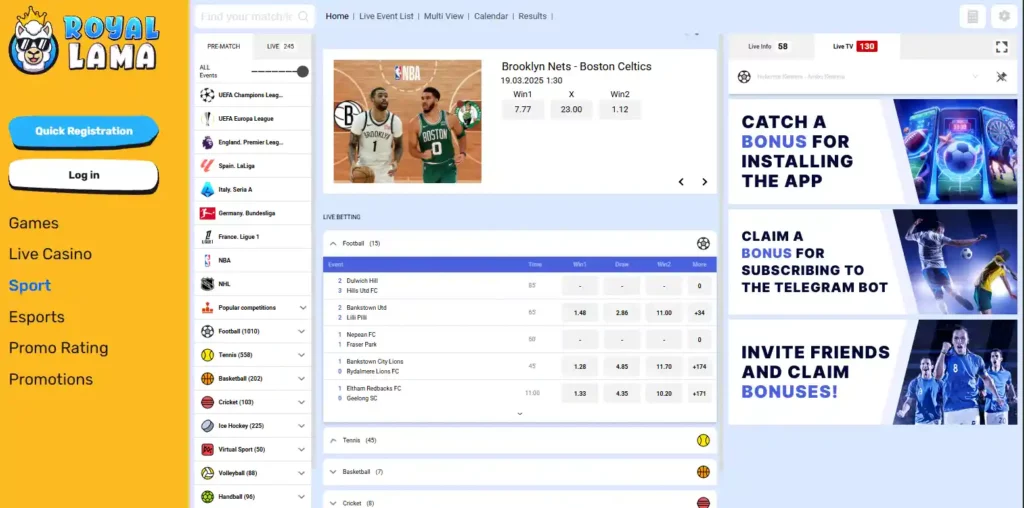This screenshot has width=1024, height=508.
Task: Click the France Ligue 1 icon
Action: (x=207, y=236)
